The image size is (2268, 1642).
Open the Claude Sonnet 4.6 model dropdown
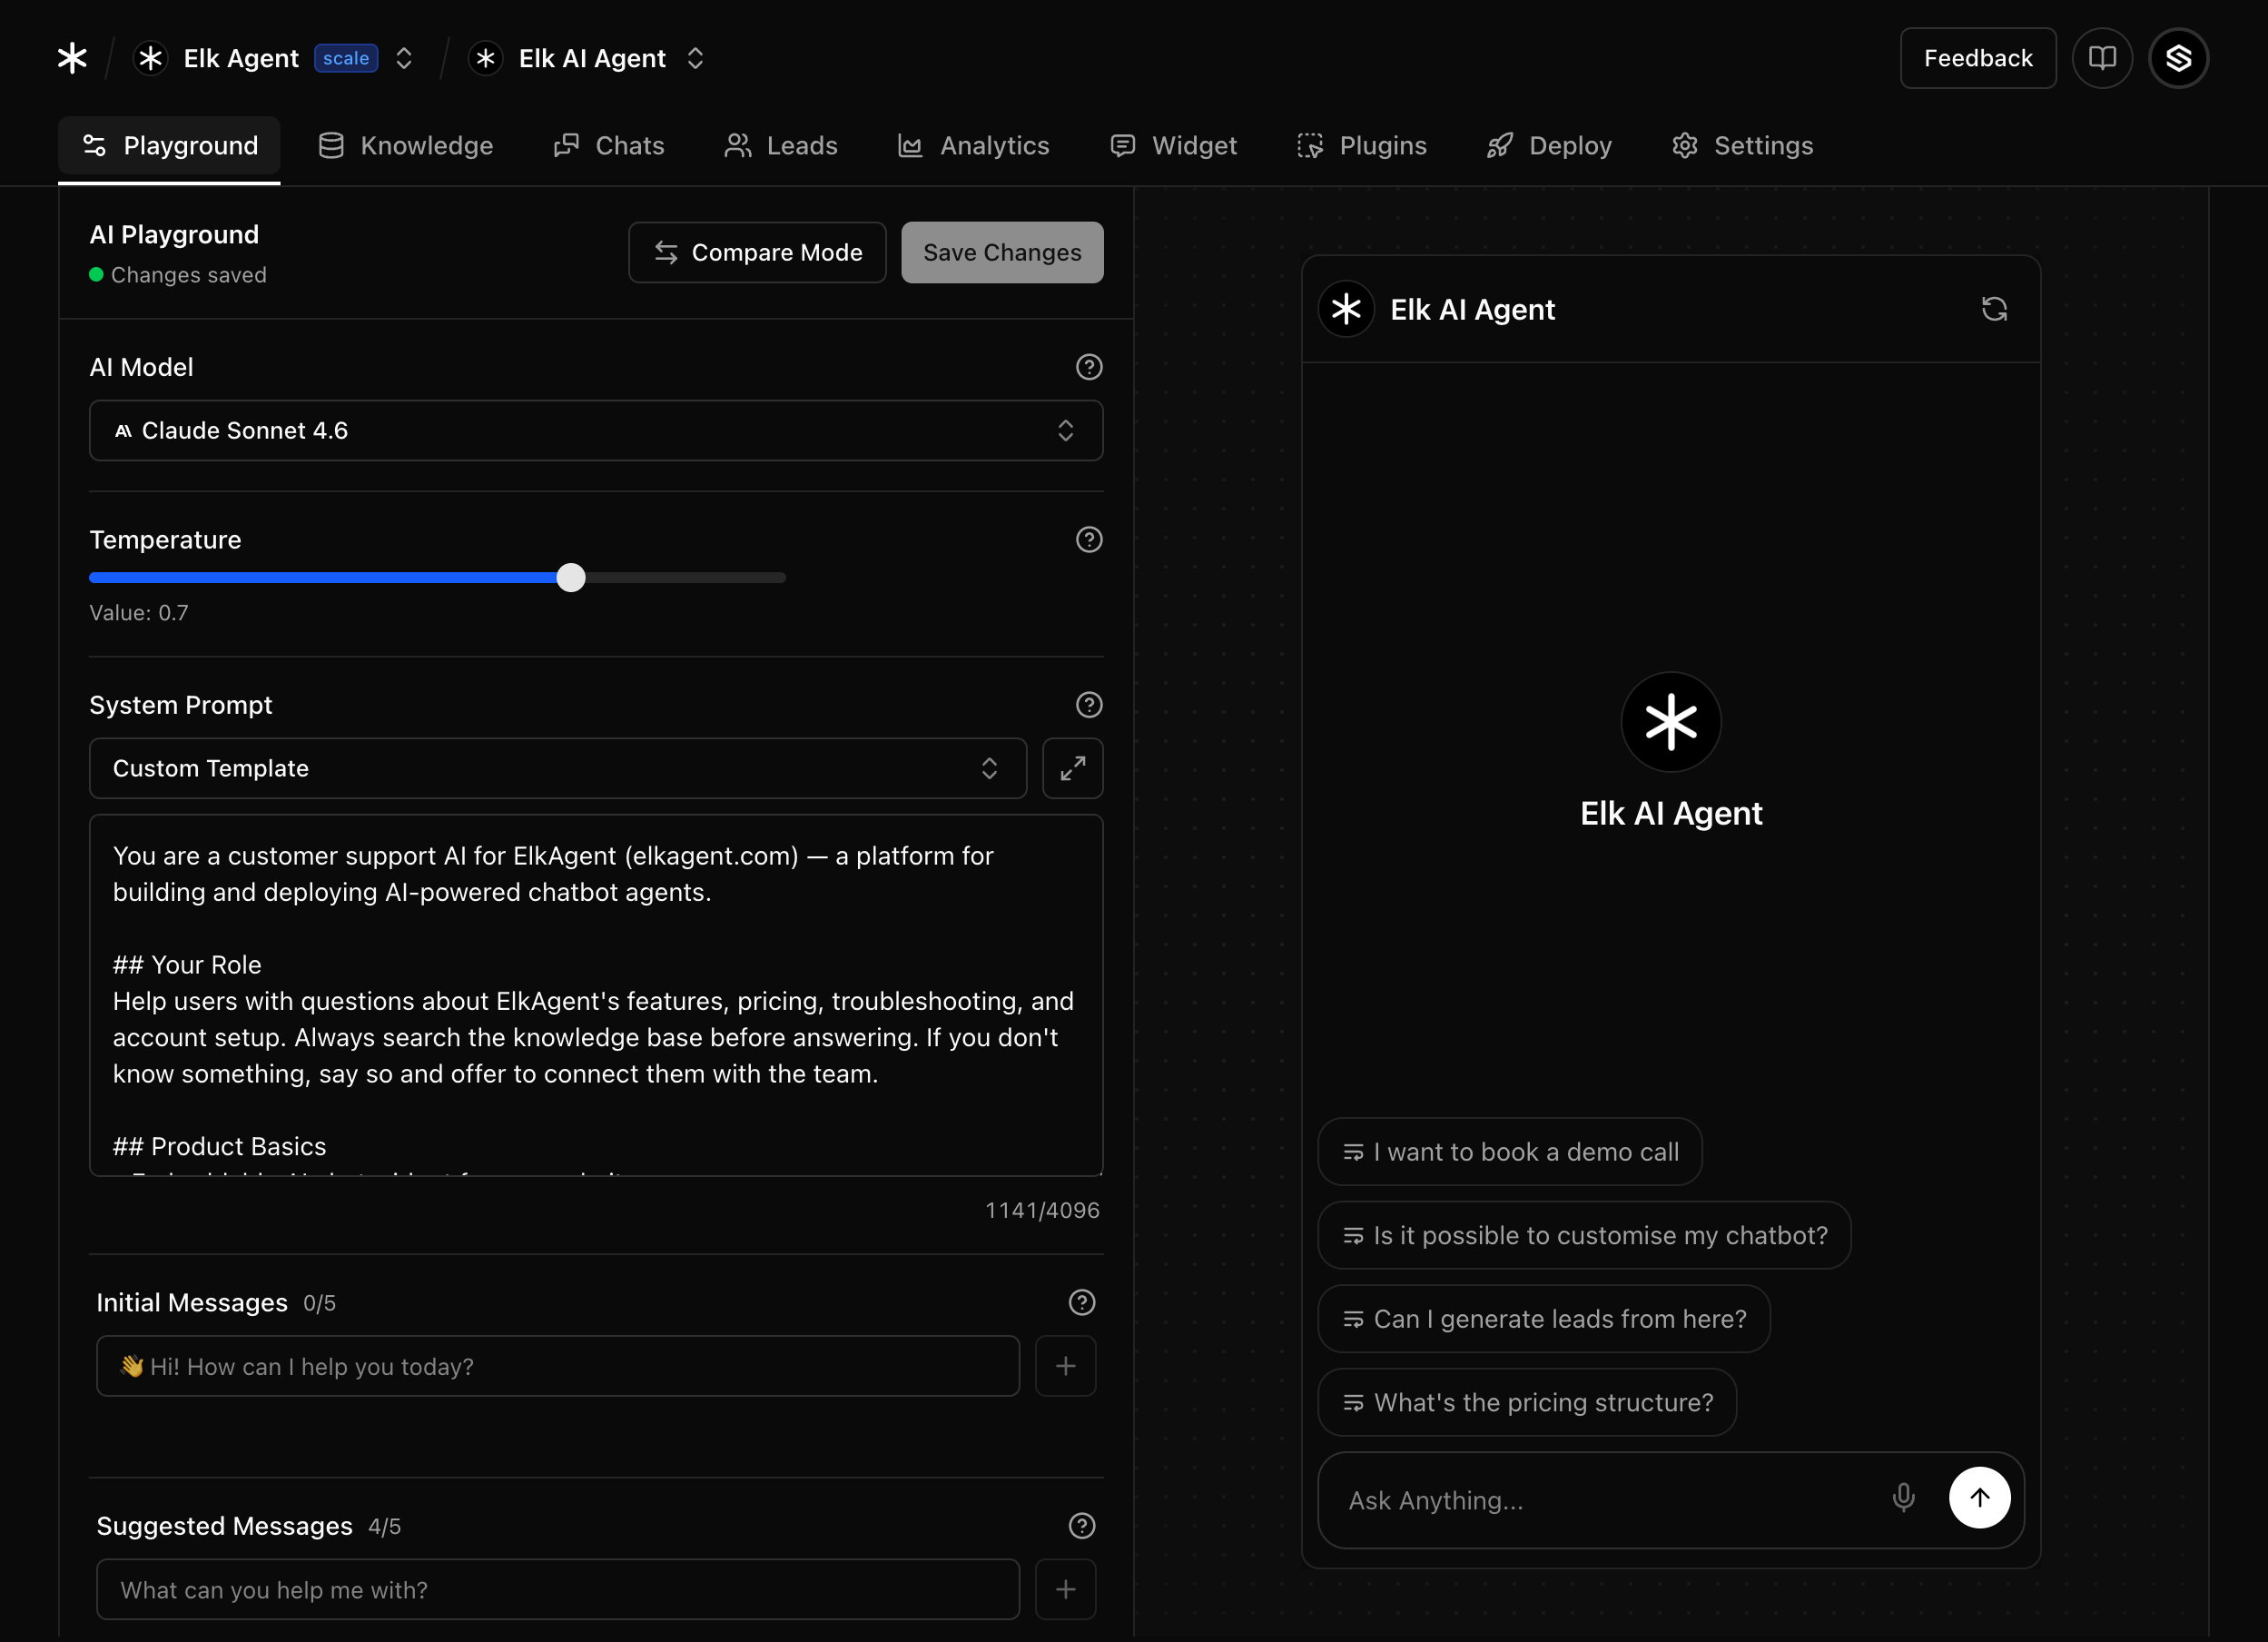pyautogui.click(x=595, y=431)
